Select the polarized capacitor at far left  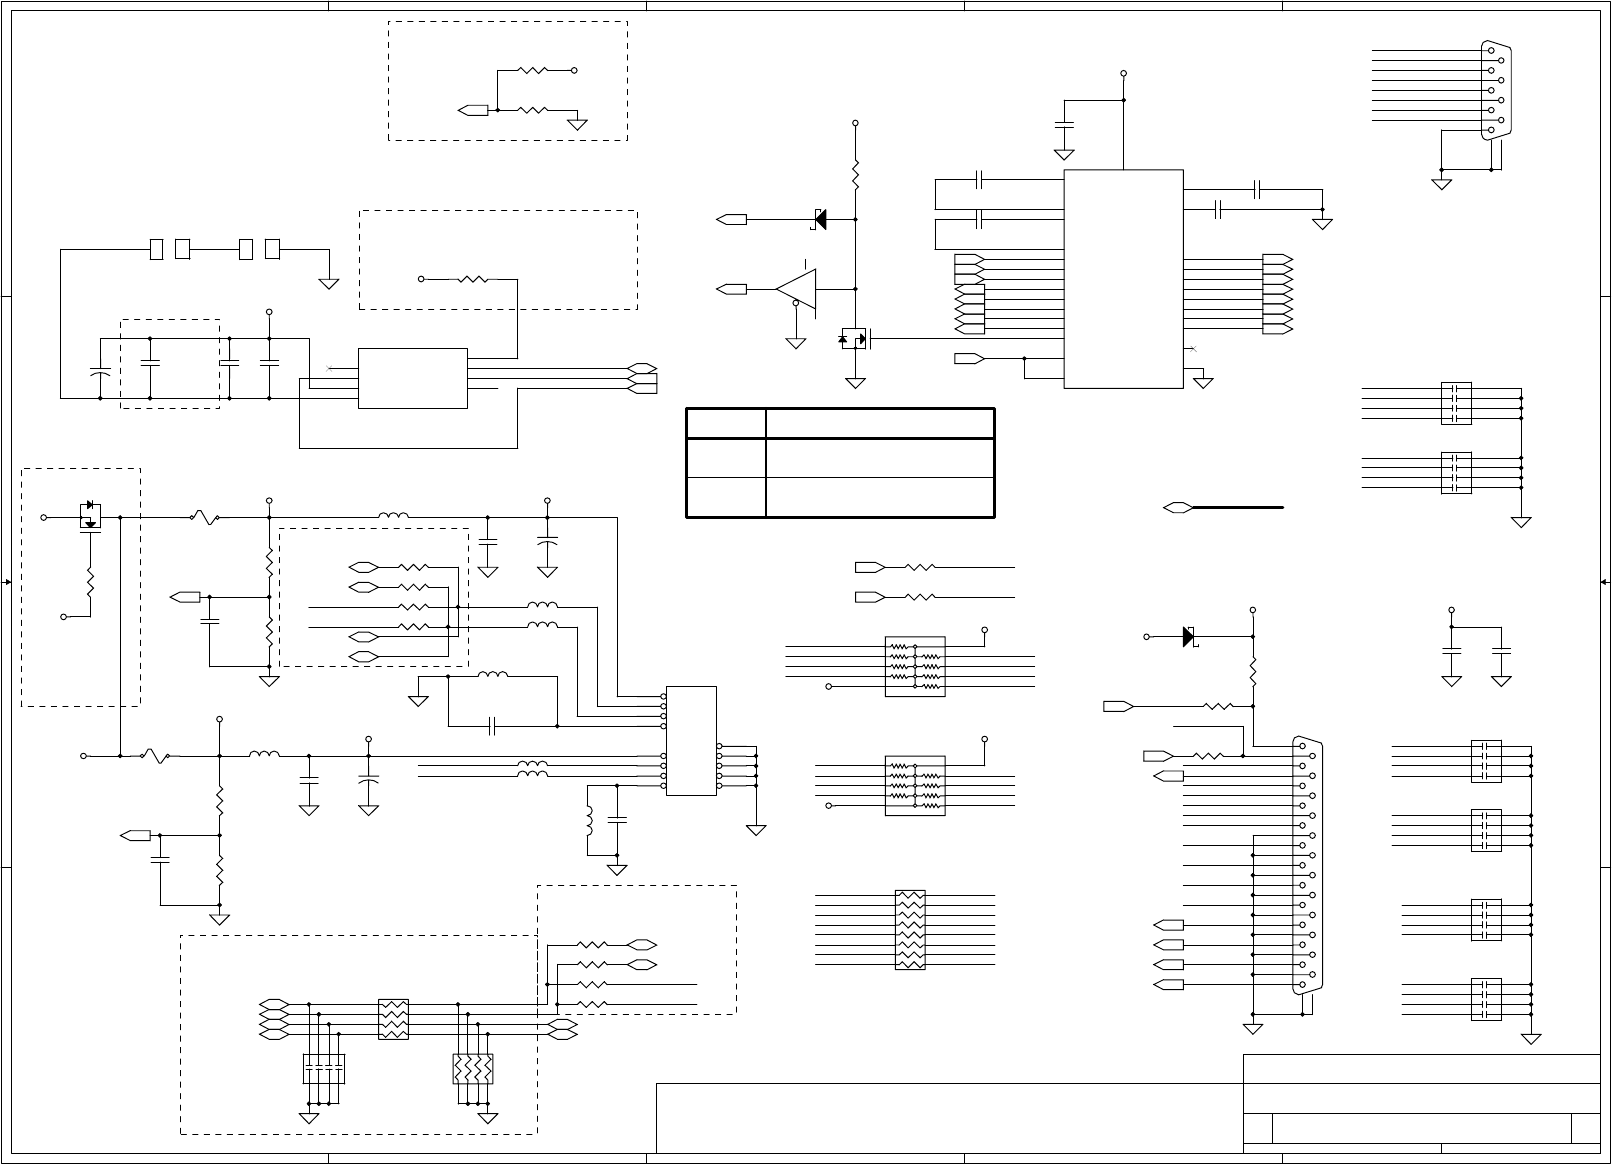[x=100, y=370]
